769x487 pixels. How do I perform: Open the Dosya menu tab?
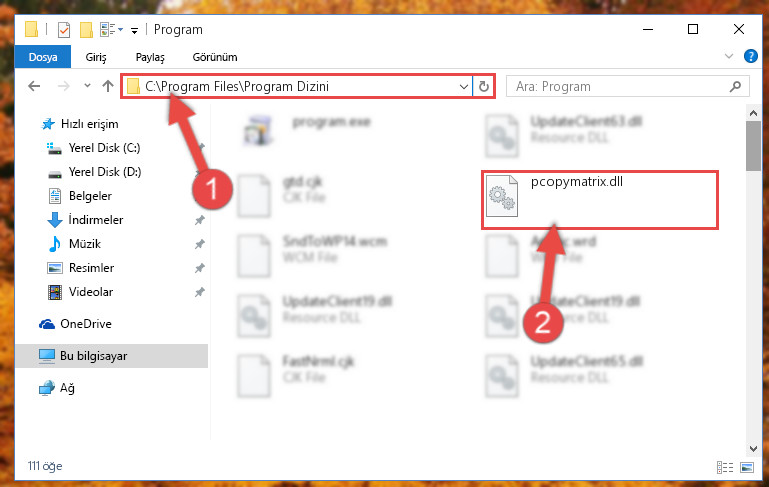(43, 57)
